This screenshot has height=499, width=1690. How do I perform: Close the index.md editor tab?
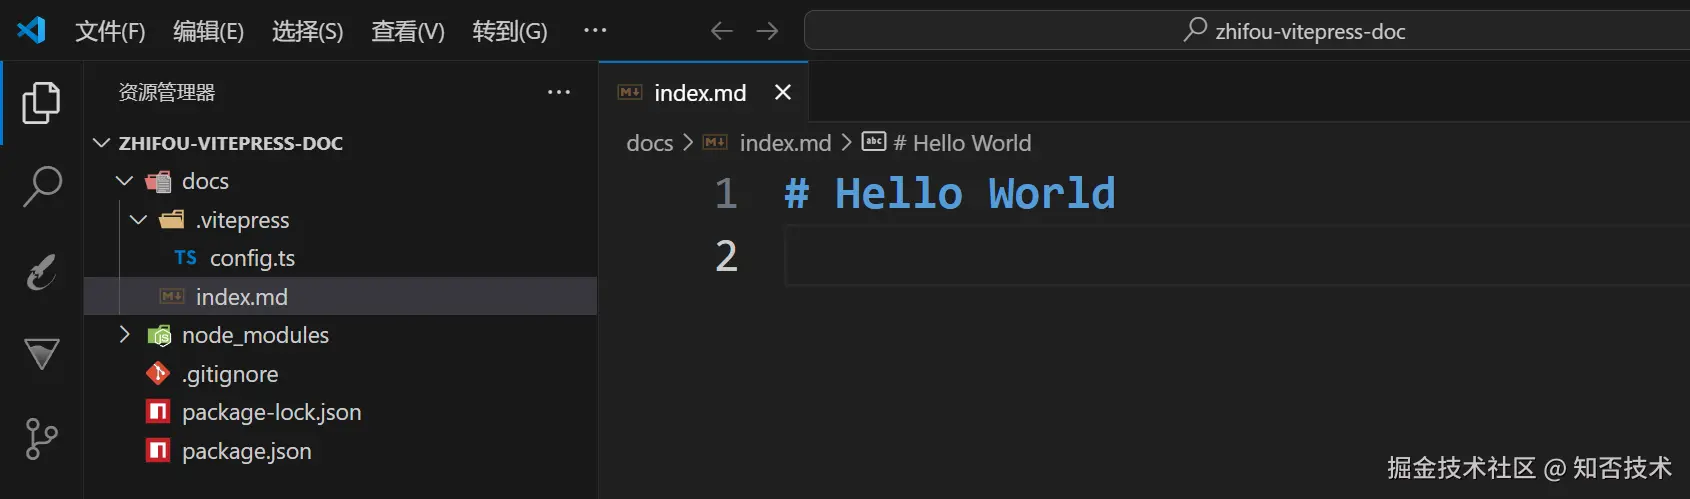[782, 92]
